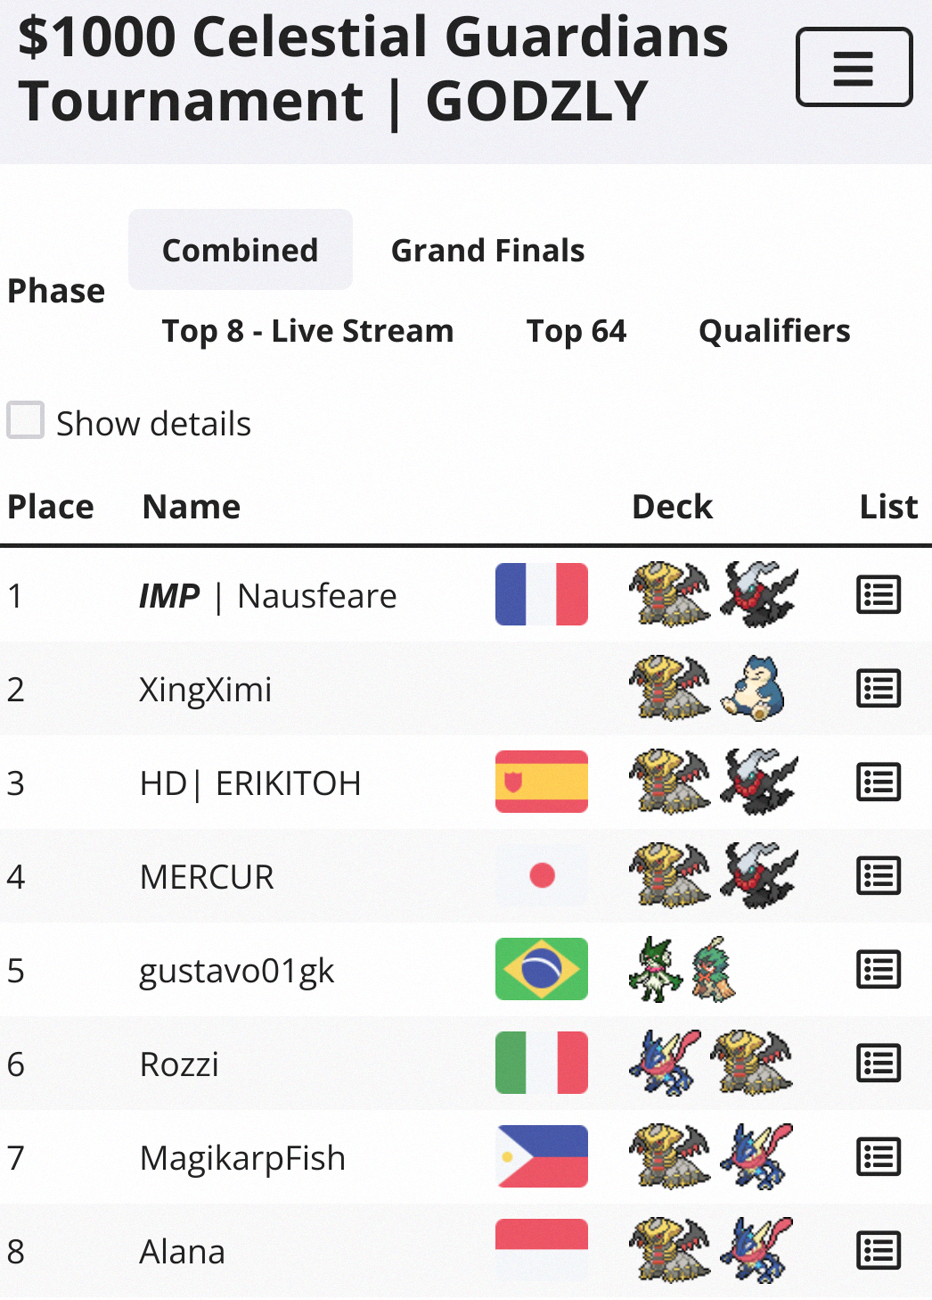This screenshot has width=932, height=1300.
Task: Switch to the Grand Finals phase
Action: coord(487,250)
